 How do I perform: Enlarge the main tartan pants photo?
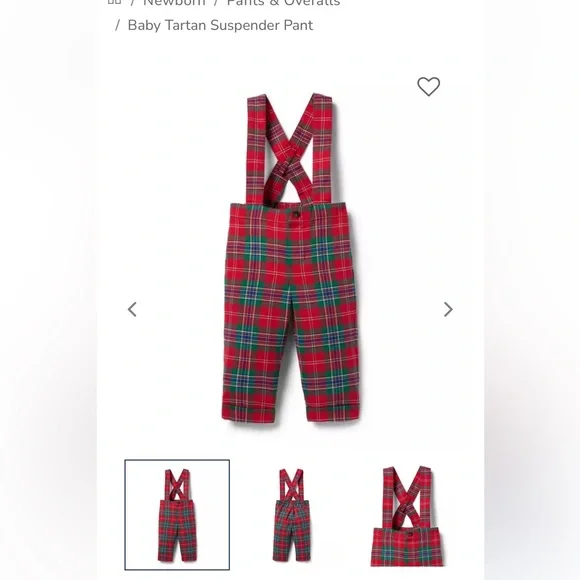[x=290, y=257]
